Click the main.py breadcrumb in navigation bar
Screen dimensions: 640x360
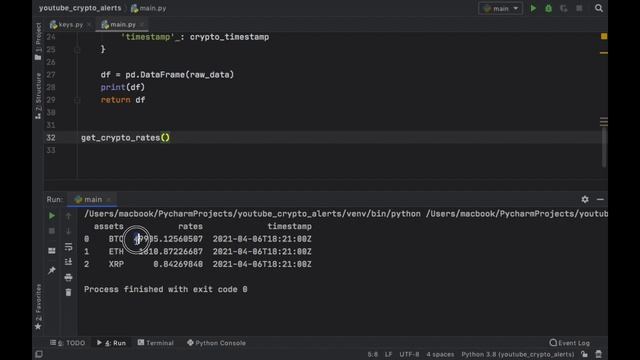click(x=149, y=8)
